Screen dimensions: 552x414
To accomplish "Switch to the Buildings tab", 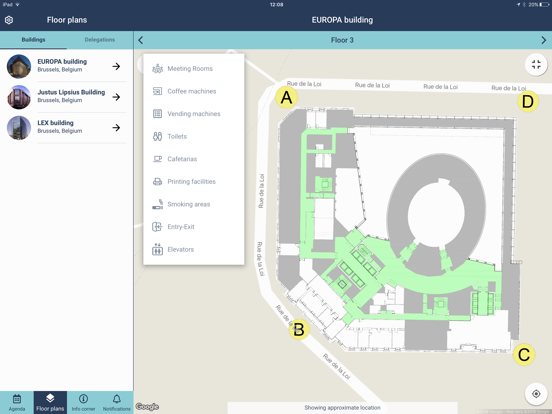I will (x=33, y=40).
